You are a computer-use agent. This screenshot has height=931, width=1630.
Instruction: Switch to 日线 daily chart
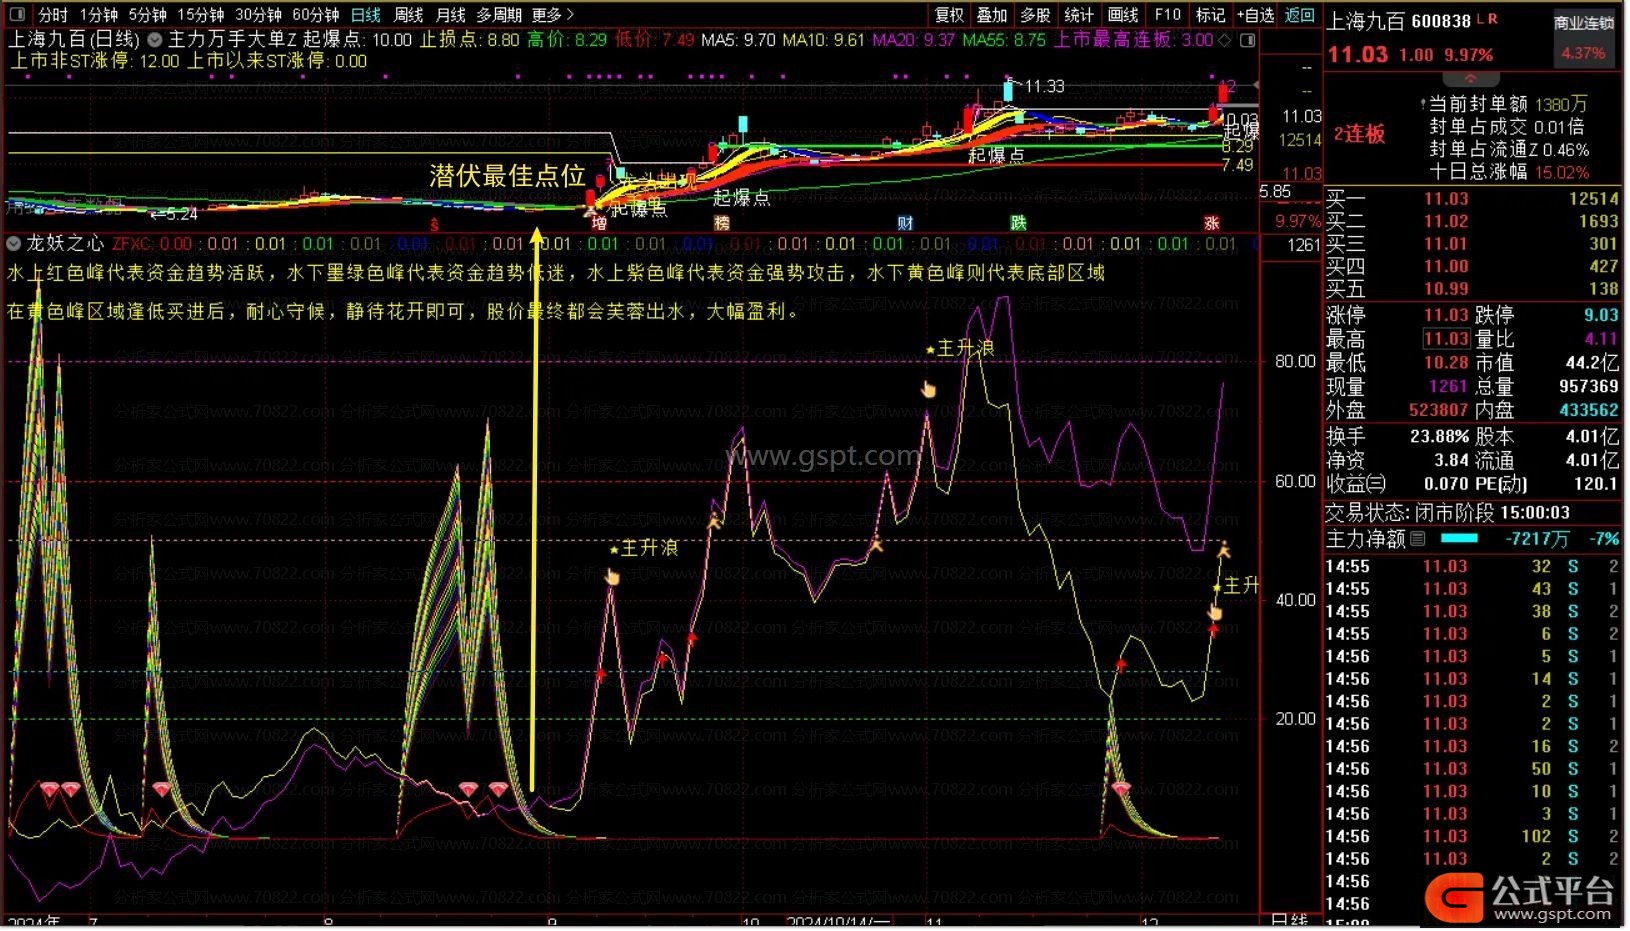click(366, 14)
